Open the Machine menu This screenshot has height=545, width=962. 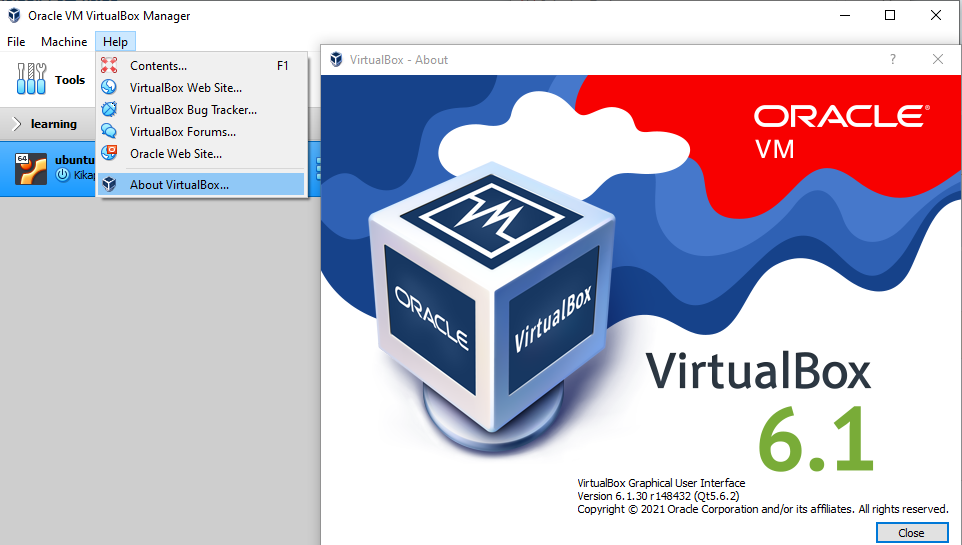(64, 42)
